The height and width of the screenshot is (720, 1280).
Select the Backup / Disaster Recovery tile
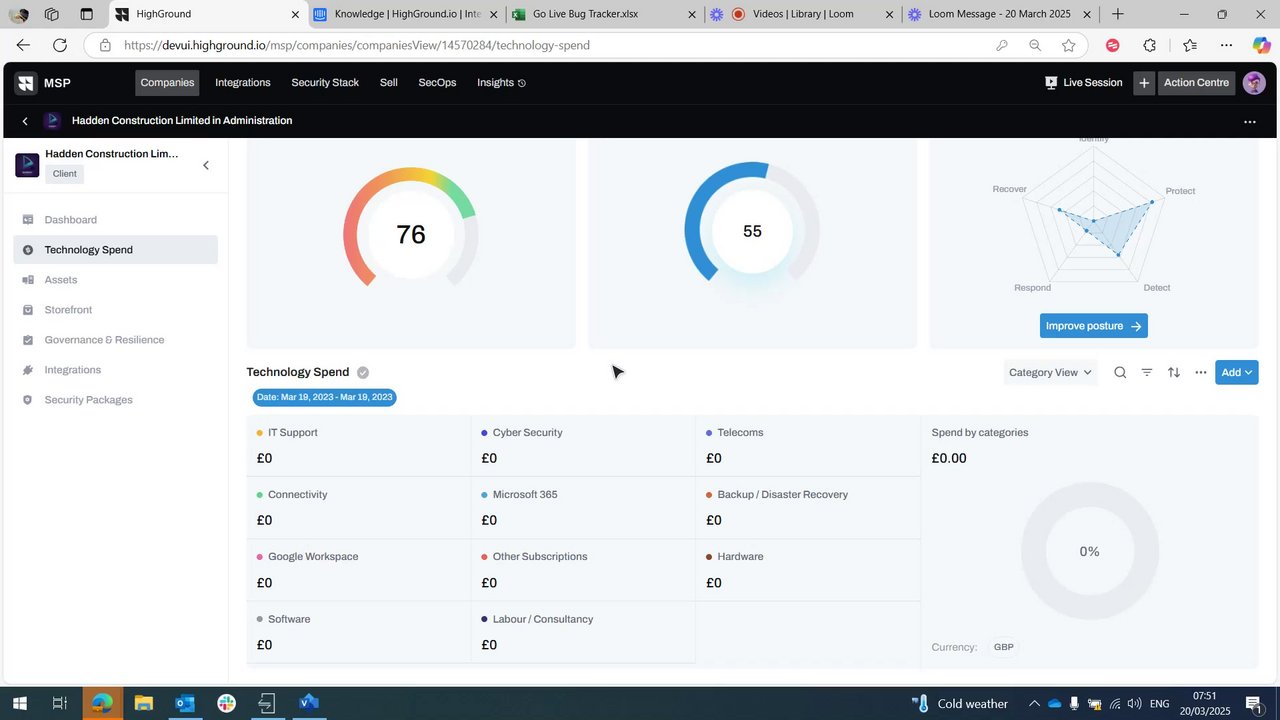pos(808,507)
